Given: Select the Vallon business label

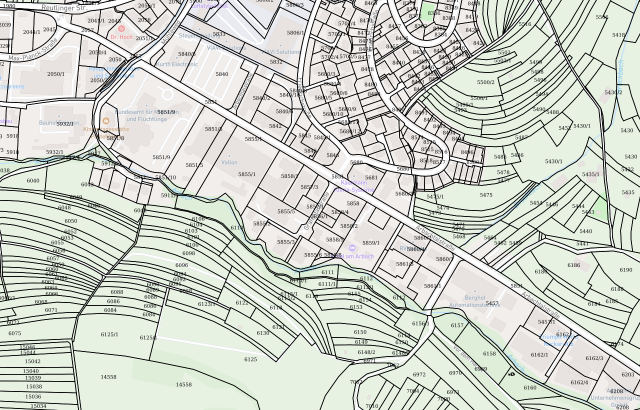Looking at the screenshot, I should point(229,162).
